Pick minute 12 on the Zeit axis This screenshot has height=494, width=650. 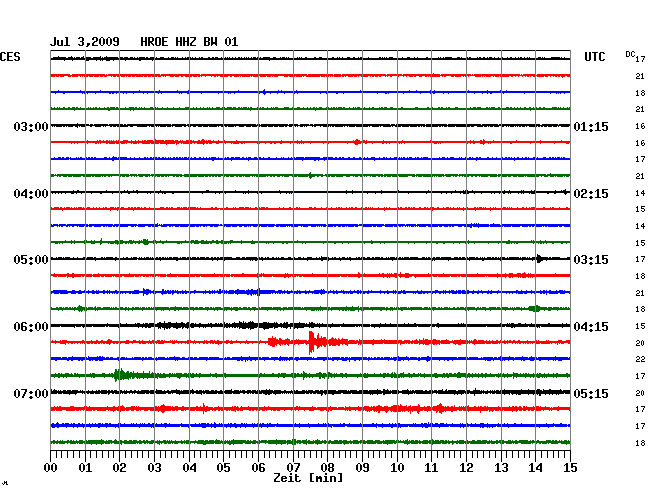466,468
